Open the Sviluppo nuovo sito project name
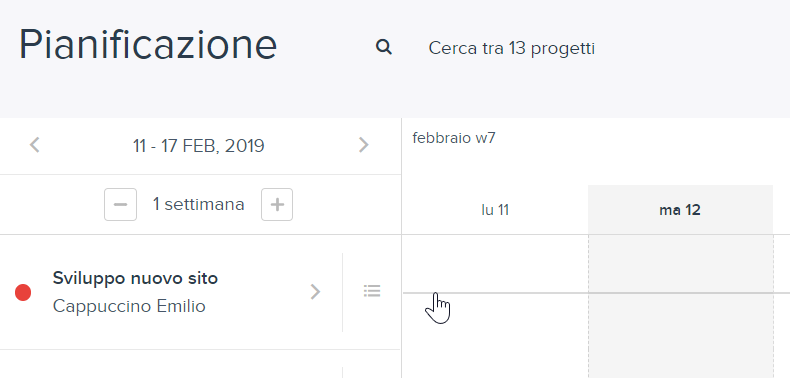 tap(135, 278)
